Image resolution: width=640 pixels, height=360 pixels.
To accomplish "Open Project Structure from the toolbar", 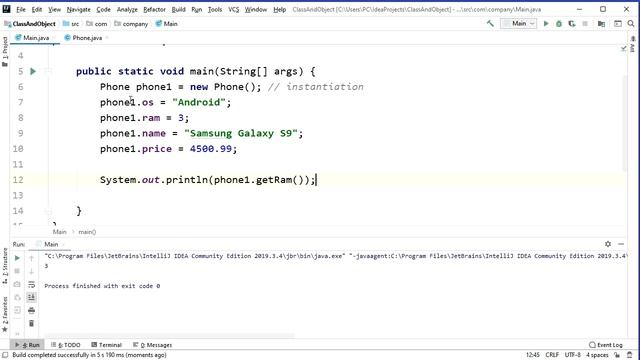I will pyautogui.click(x=601, y=24).
